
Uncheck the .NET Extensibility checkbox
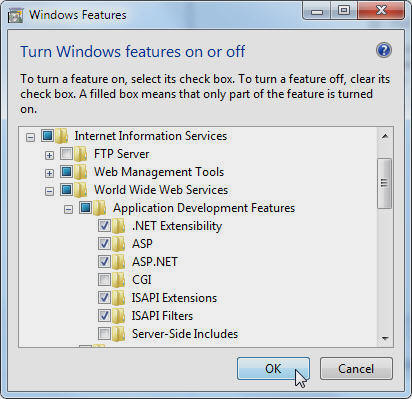[104, 225]
